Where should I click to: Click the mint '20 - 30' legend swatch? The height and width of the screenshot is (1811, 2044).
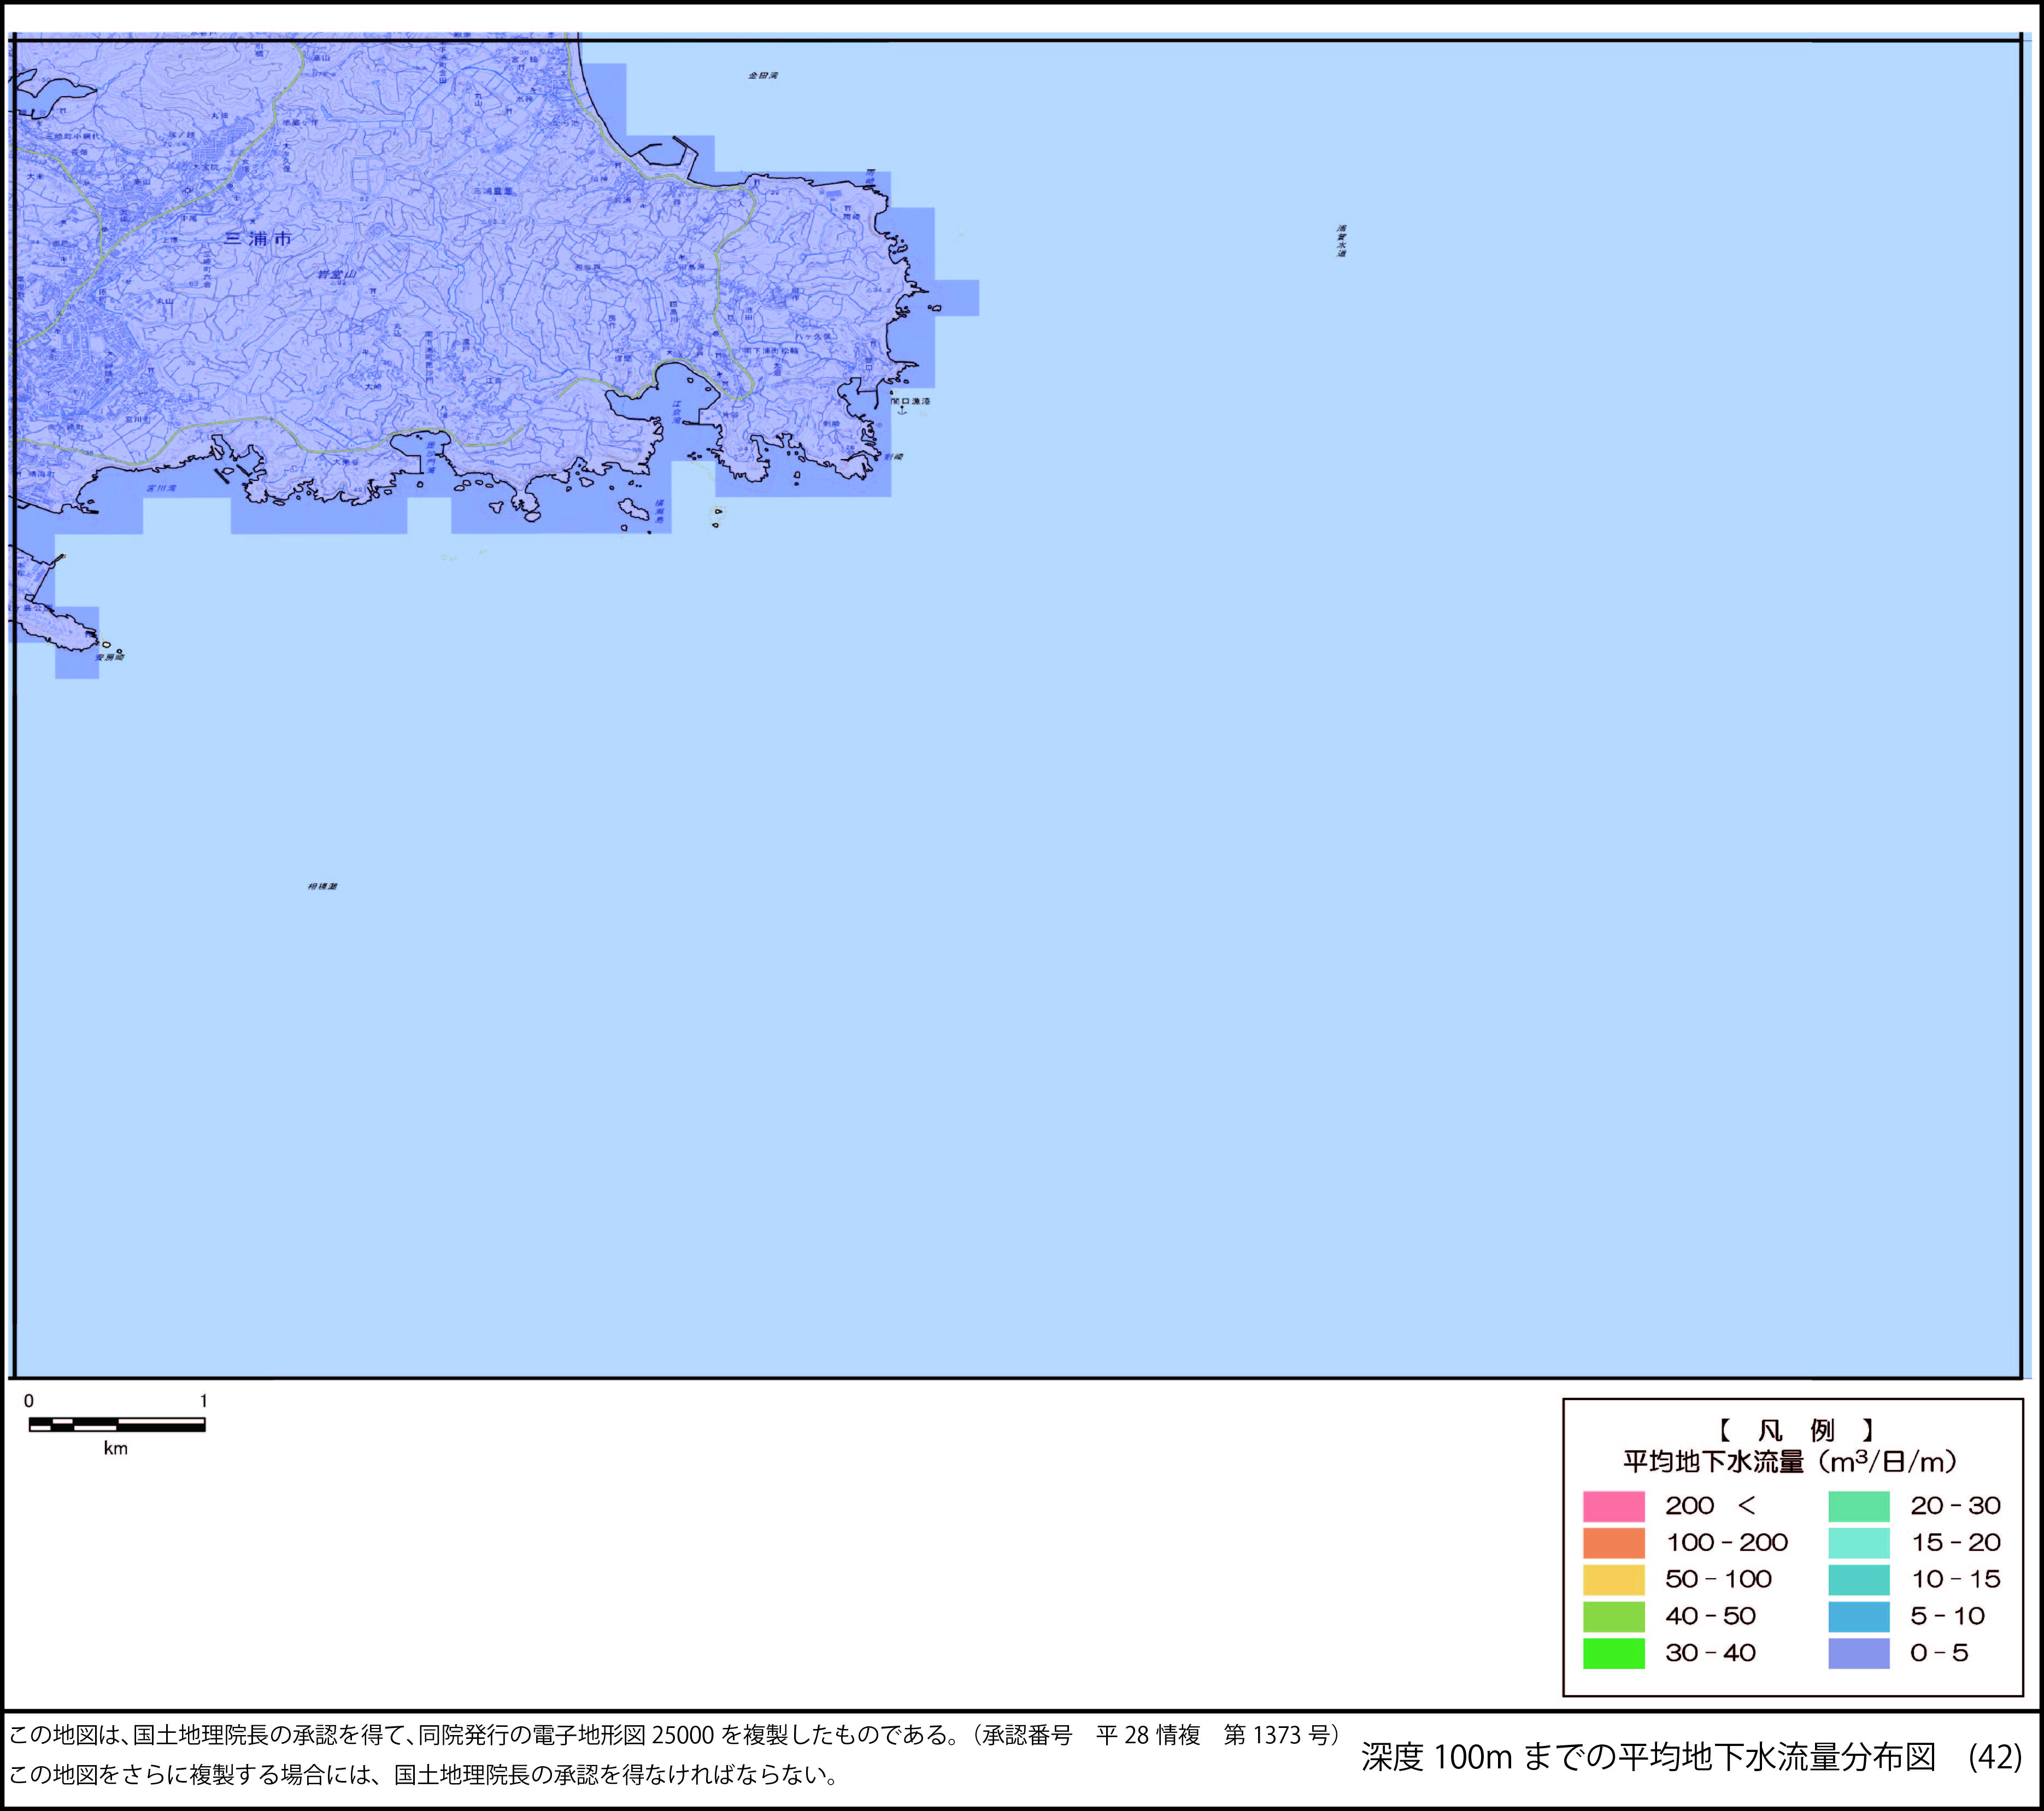pyautogui.click(x=1859, y=1506)
